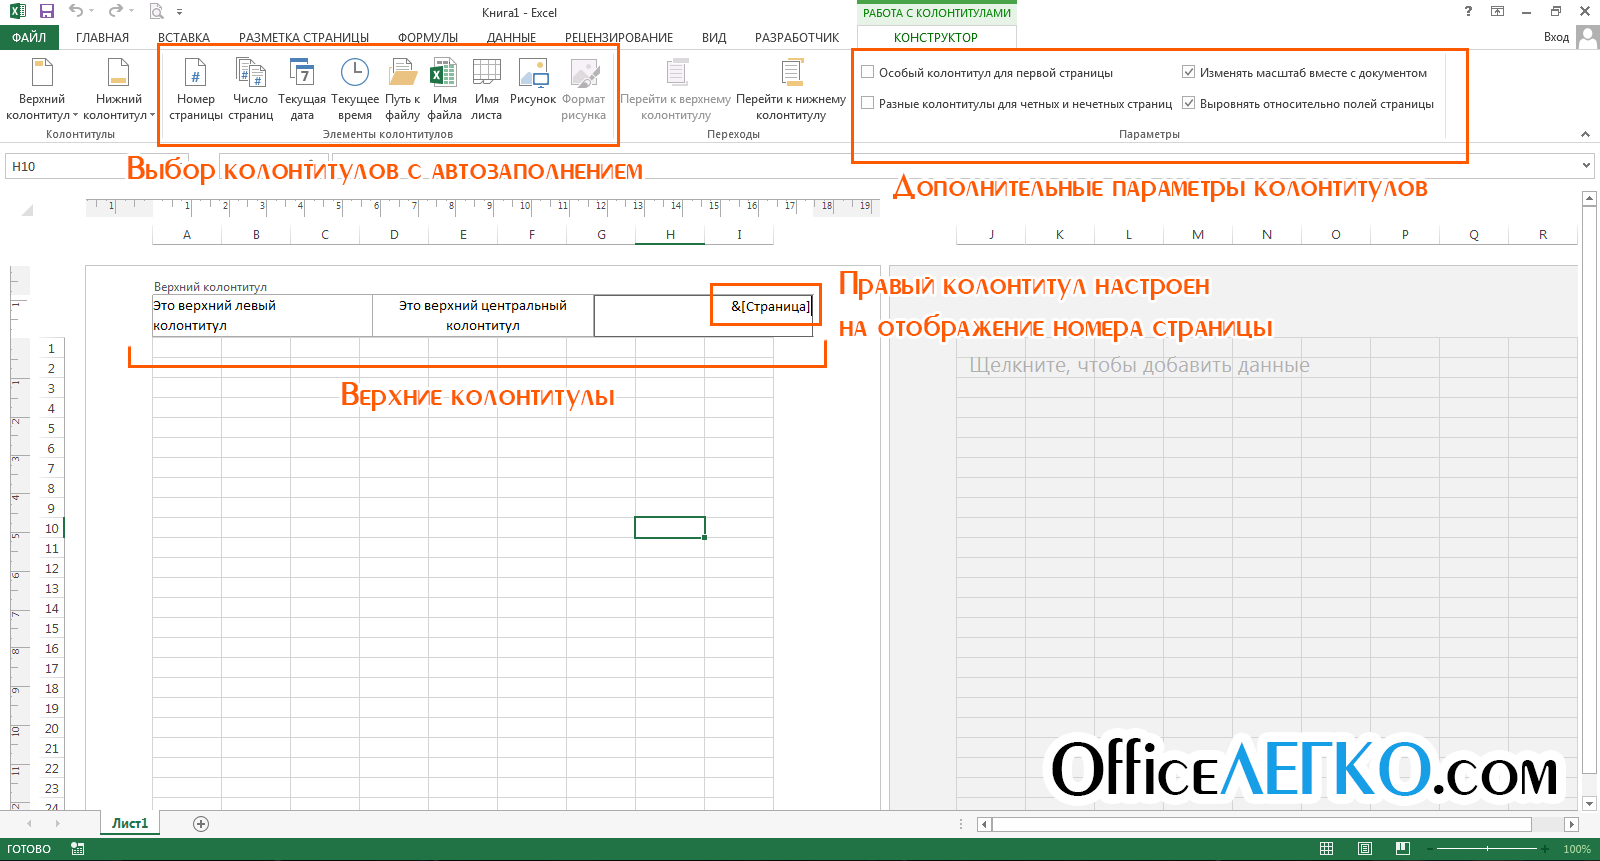Click vertical scrollbar down arrow

pyautogui.click(x=1589, y=803)
